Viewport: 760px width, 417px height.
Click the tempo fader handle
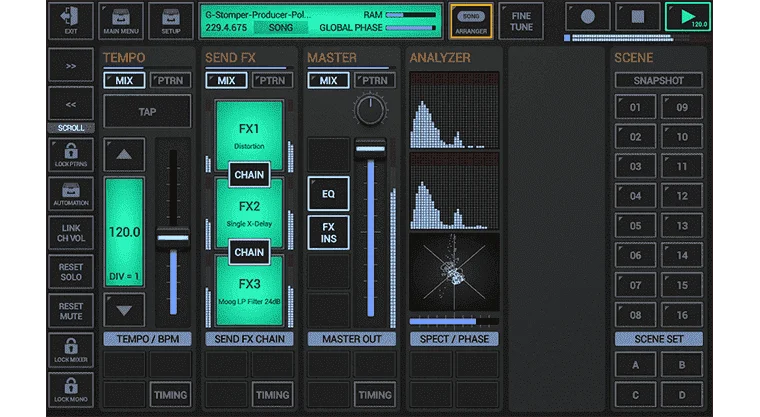click(173, 238)
